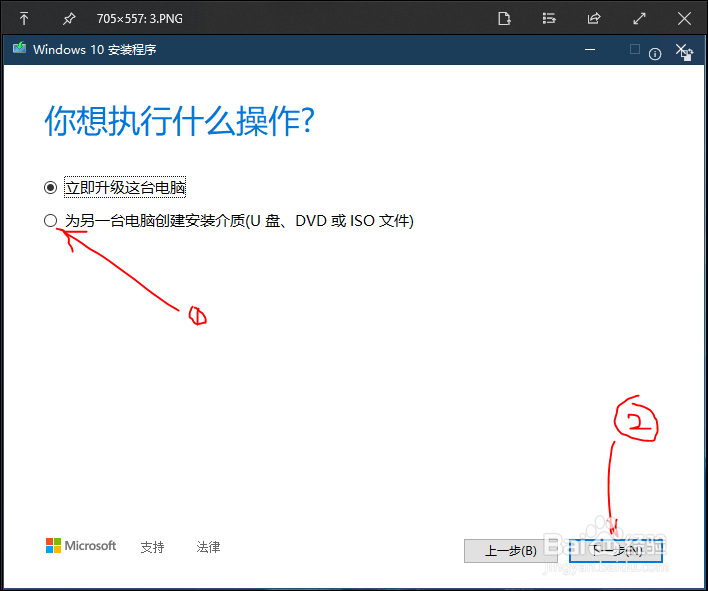Copy image using the document icon
This screenshot has height=591, width=708.
(504, 19)
